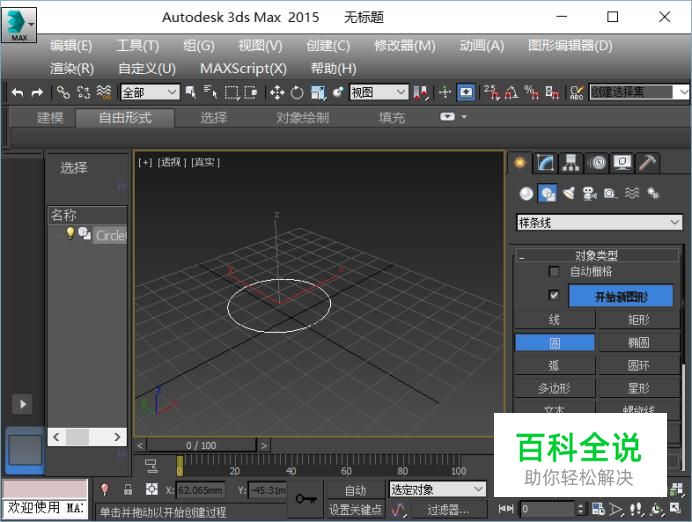Switch to the 自由形式 ribbon tab
This screenshot has width=692, height=522.
pyautogui.click(x=125, y=118)
